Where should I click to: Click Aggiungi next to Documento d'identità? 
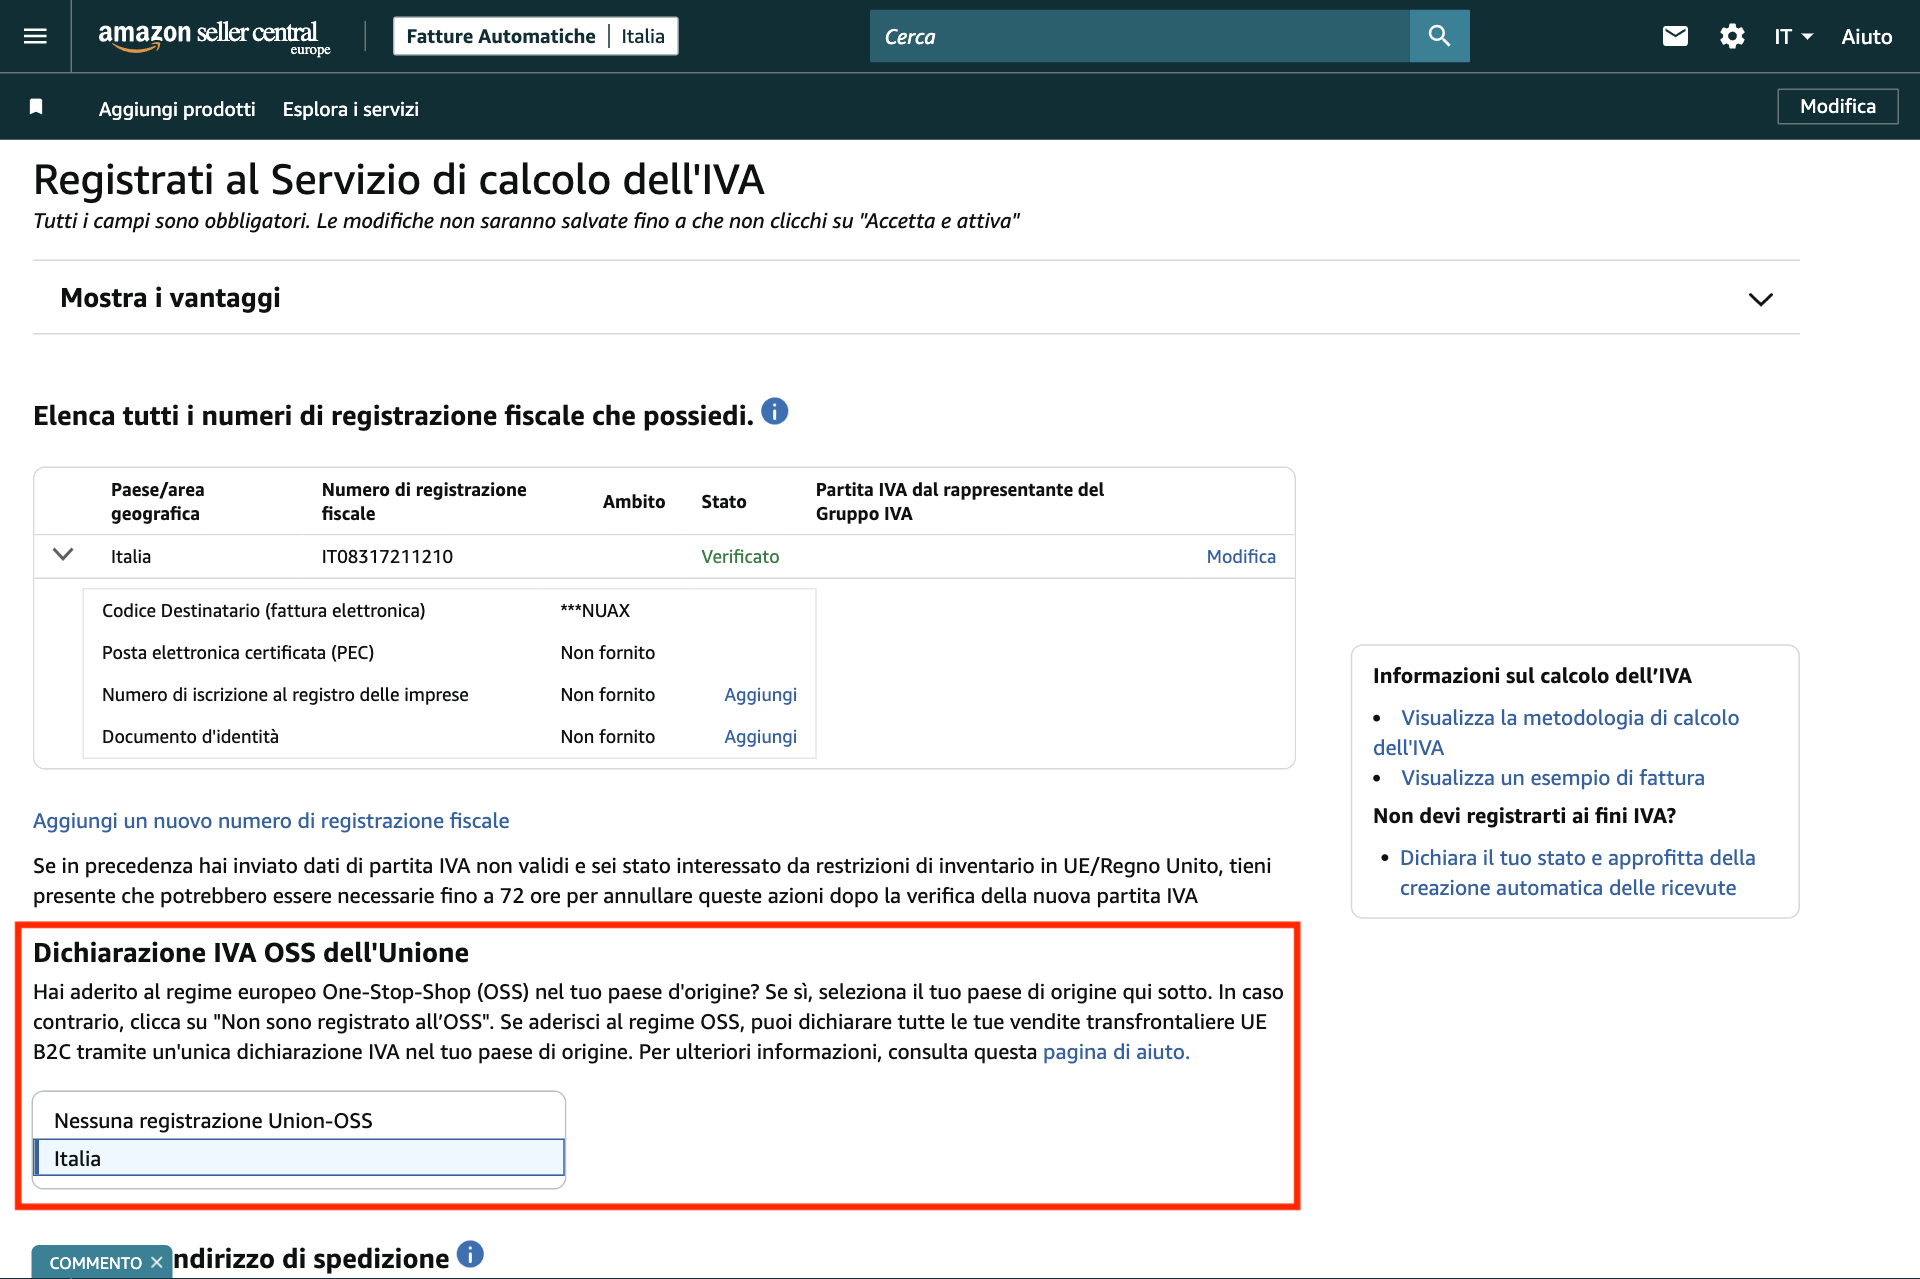coord(760,736)
